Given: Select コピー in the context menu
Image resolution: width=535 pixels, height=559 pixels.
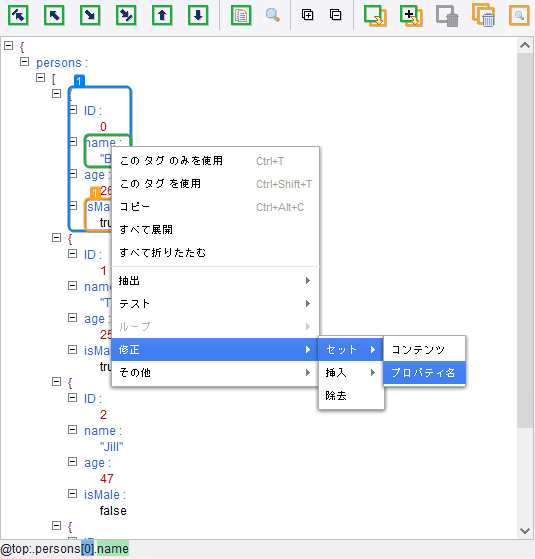Looking at the screenshot, I should [x=215, y=207].
